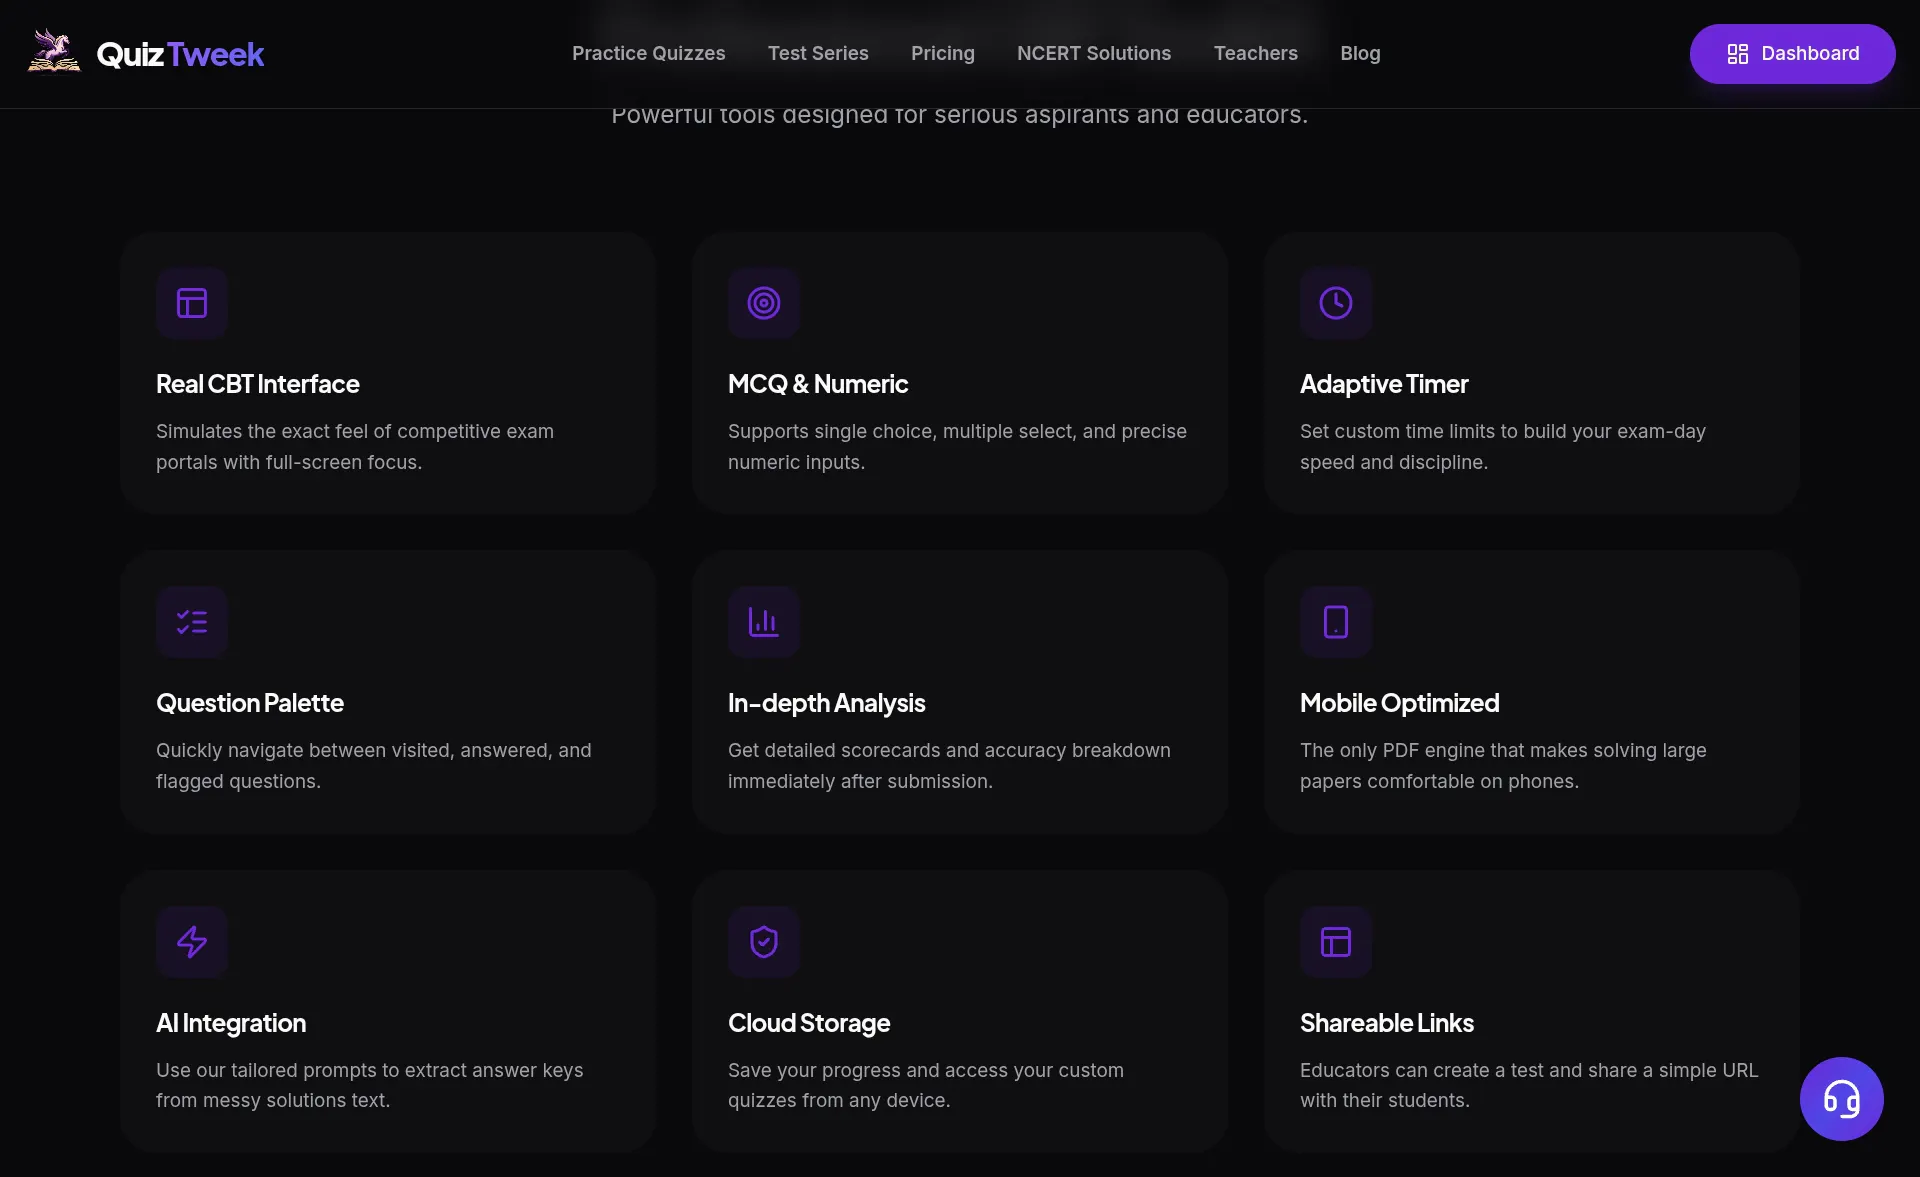The image size is (1920, 1177).
Task: Click 'Use our tailored prompts' description
Action: 370,1085
